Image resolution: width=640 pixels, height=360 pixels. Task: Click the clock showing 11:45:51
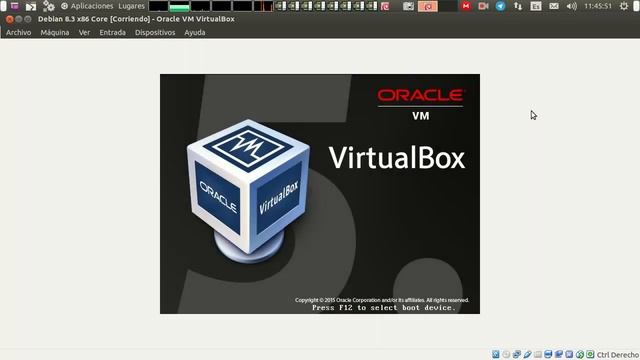[x=598, y=6]
